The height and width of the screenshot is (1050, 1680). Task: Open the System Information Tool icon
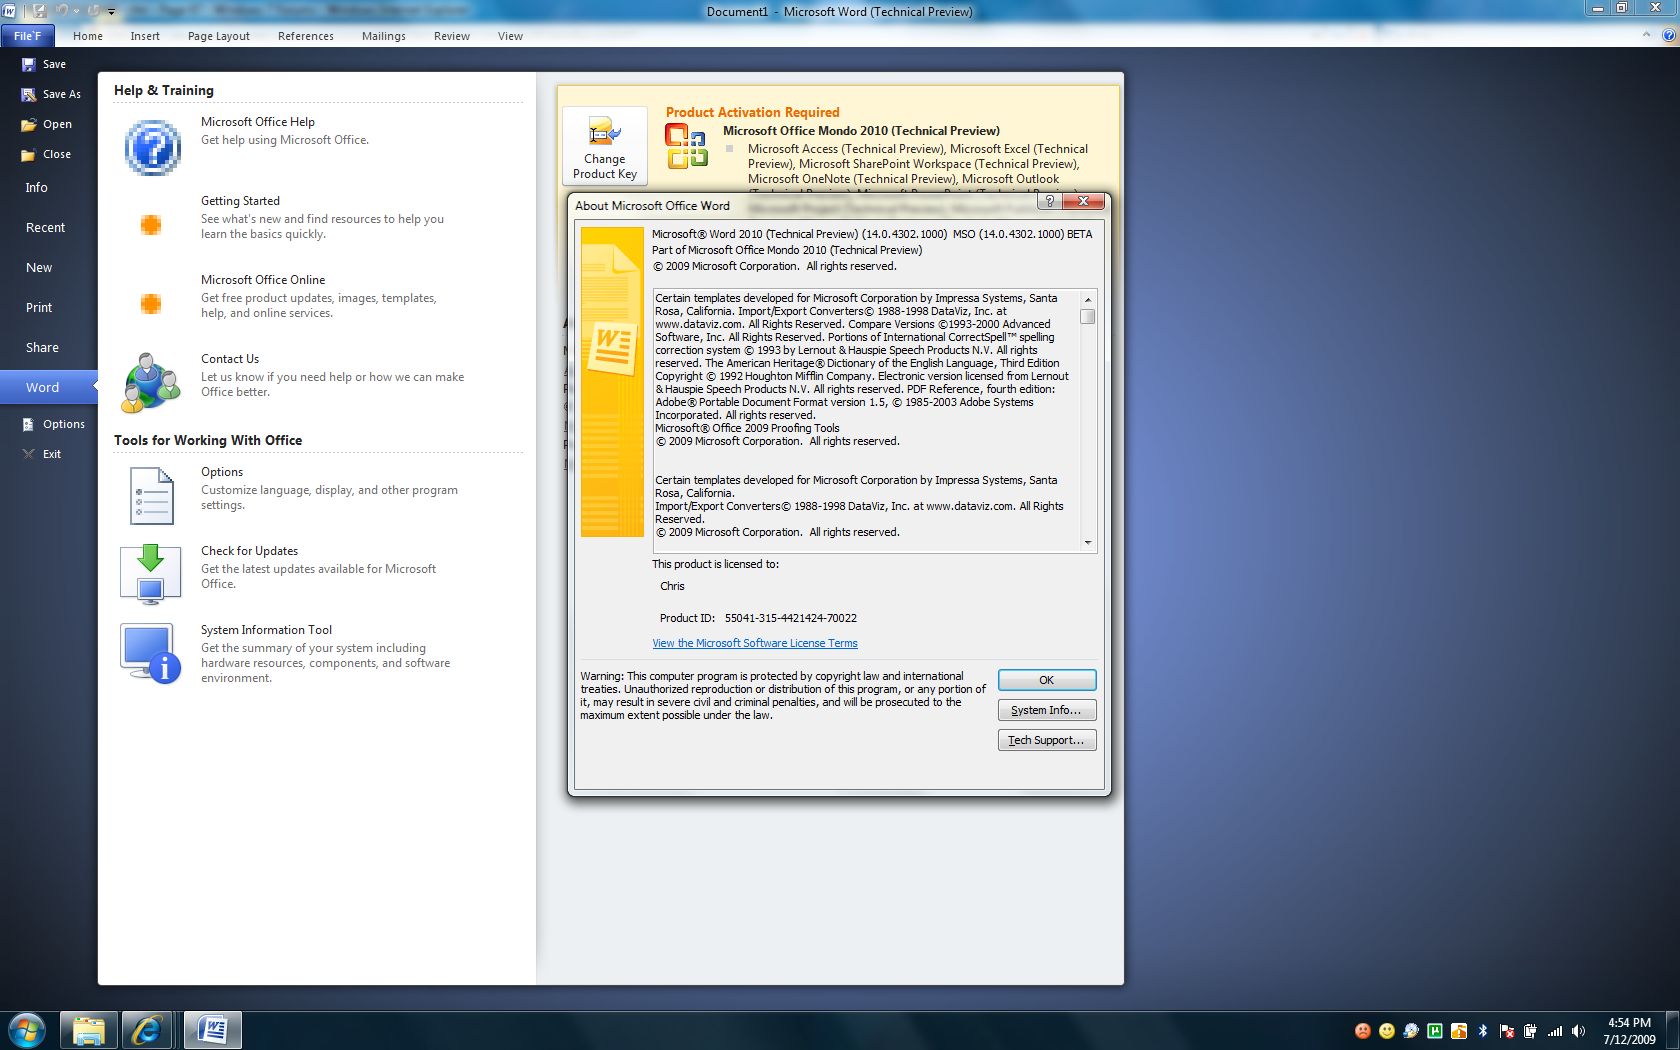[x=151, y=653]
